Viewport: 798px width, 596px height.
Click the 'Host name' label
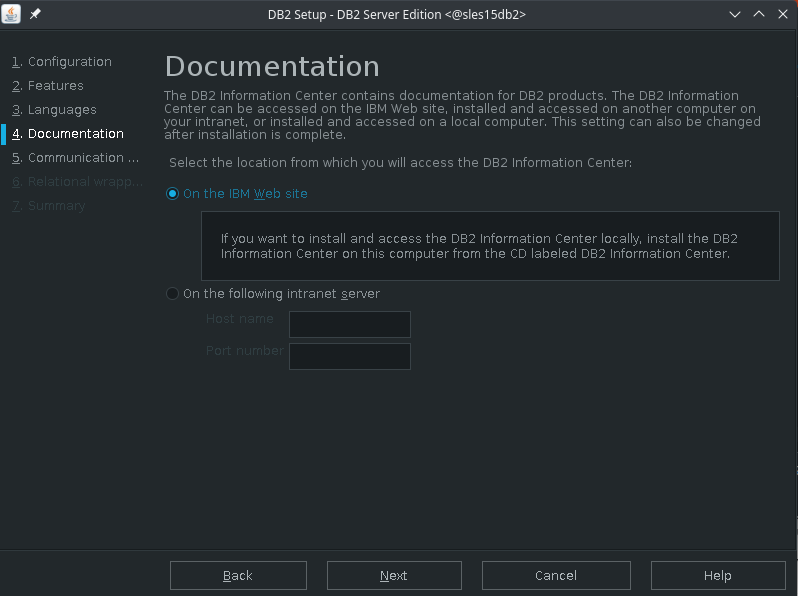tap(240, 319)
